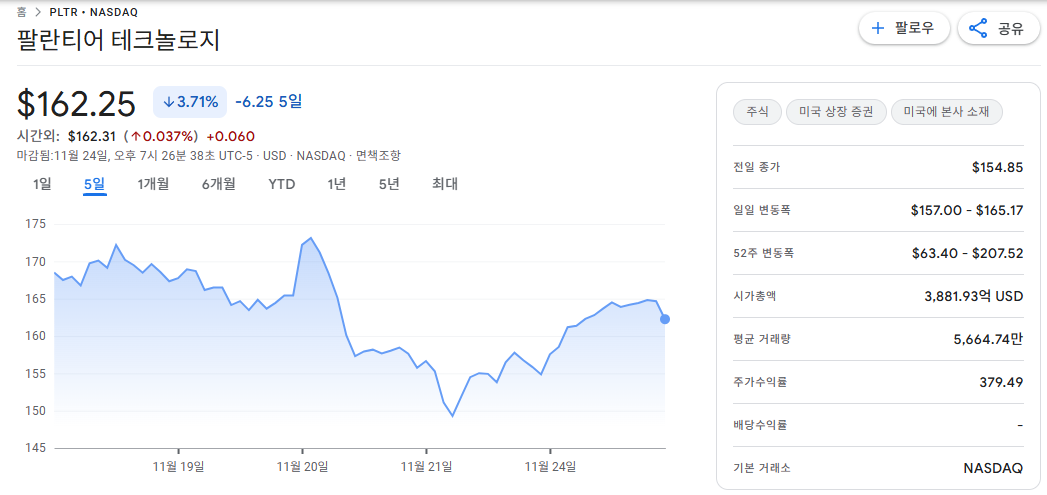Click the 11월 24일 axis label

point(550,466)
